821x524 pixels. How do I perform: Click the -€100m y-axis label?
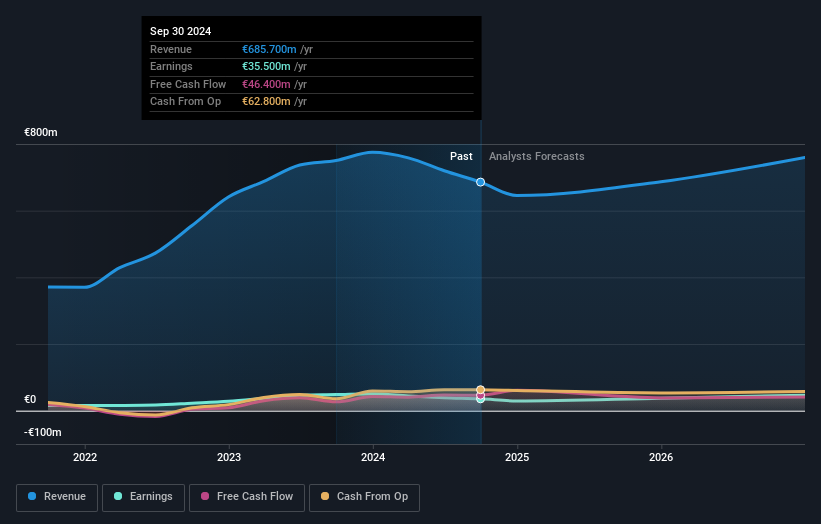(x=42, y=432)
